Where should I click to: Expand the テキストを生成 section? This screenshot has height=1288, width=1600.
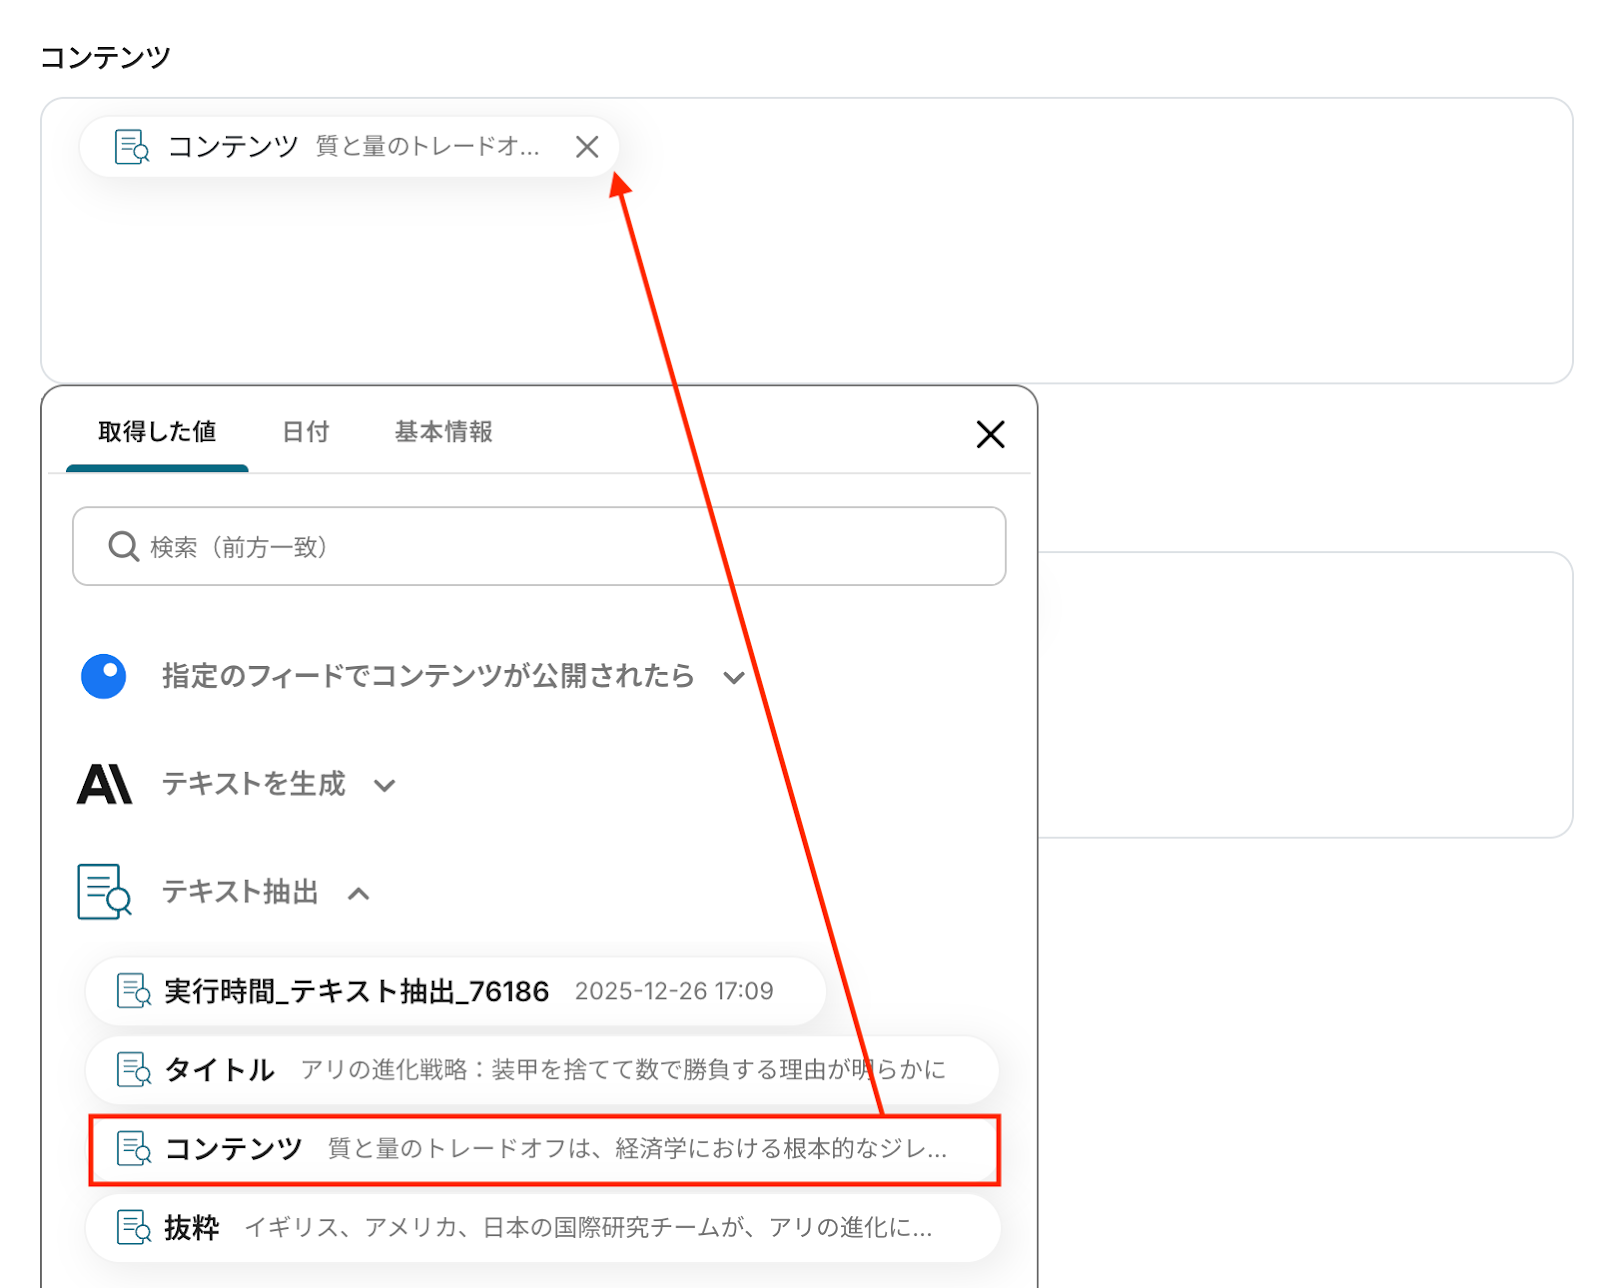coord(254,784)
